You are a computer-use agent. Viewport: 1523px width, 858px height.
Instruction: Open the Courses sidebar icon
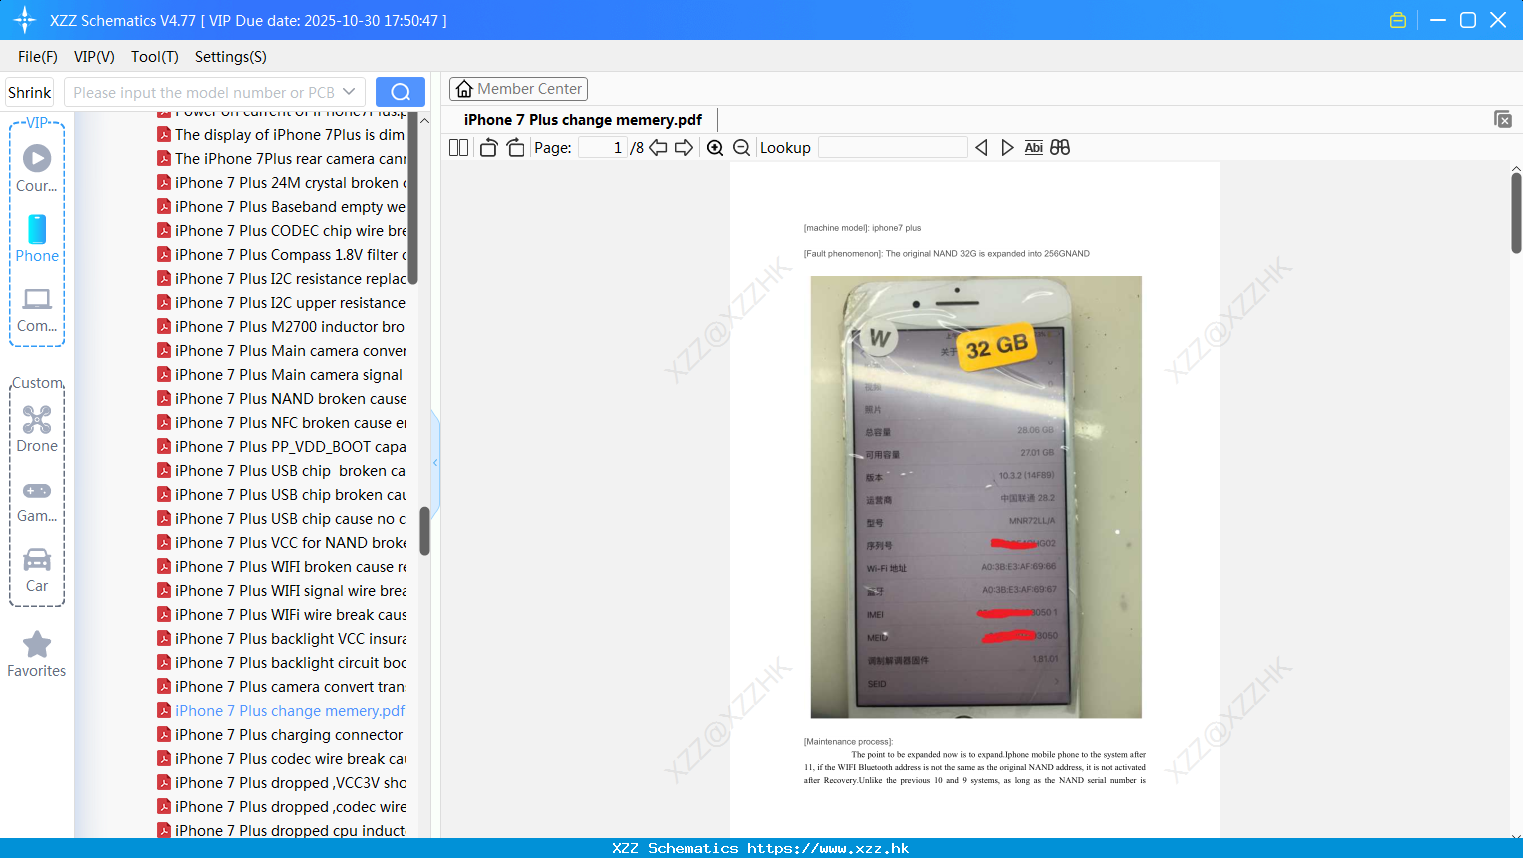(x=37, y=168)
